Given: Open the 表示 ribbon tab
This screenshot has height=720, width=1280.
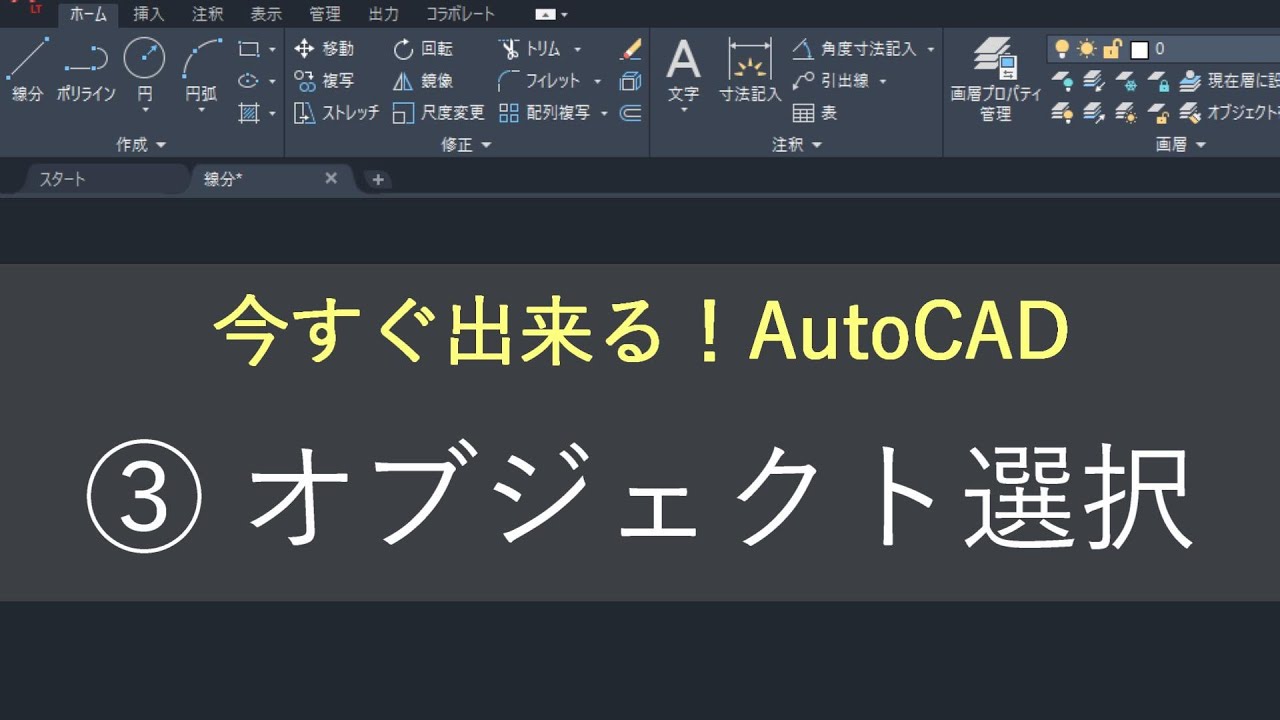Looking at the screenshot, I should click(x=266, y=14).
